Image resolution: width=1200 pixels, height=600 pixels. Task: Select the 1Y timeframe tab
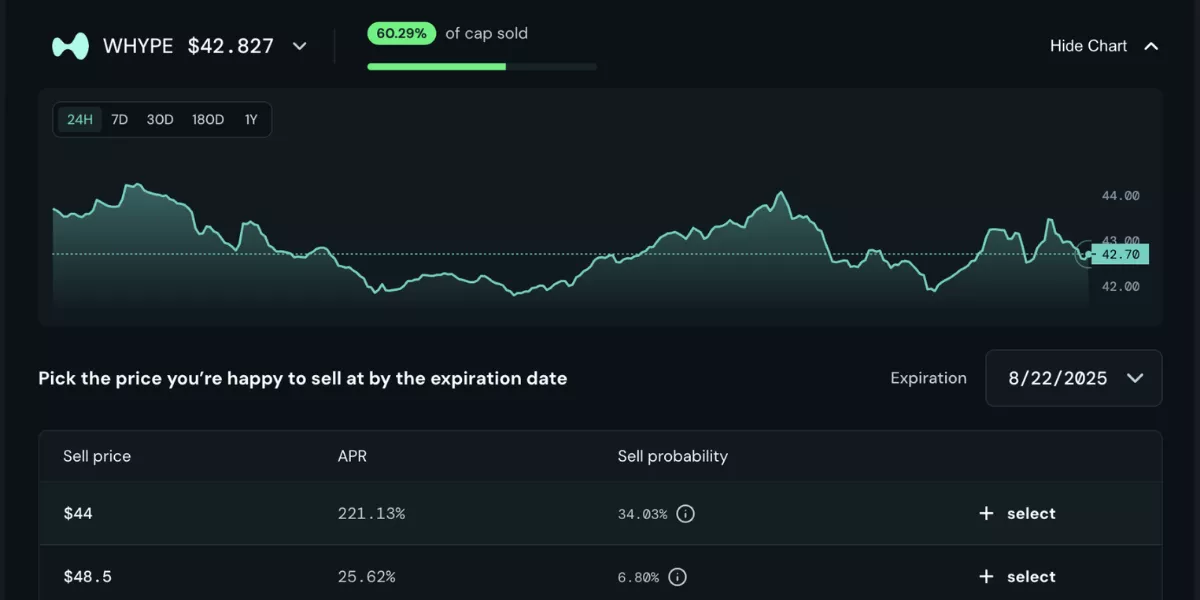point(251,118)
